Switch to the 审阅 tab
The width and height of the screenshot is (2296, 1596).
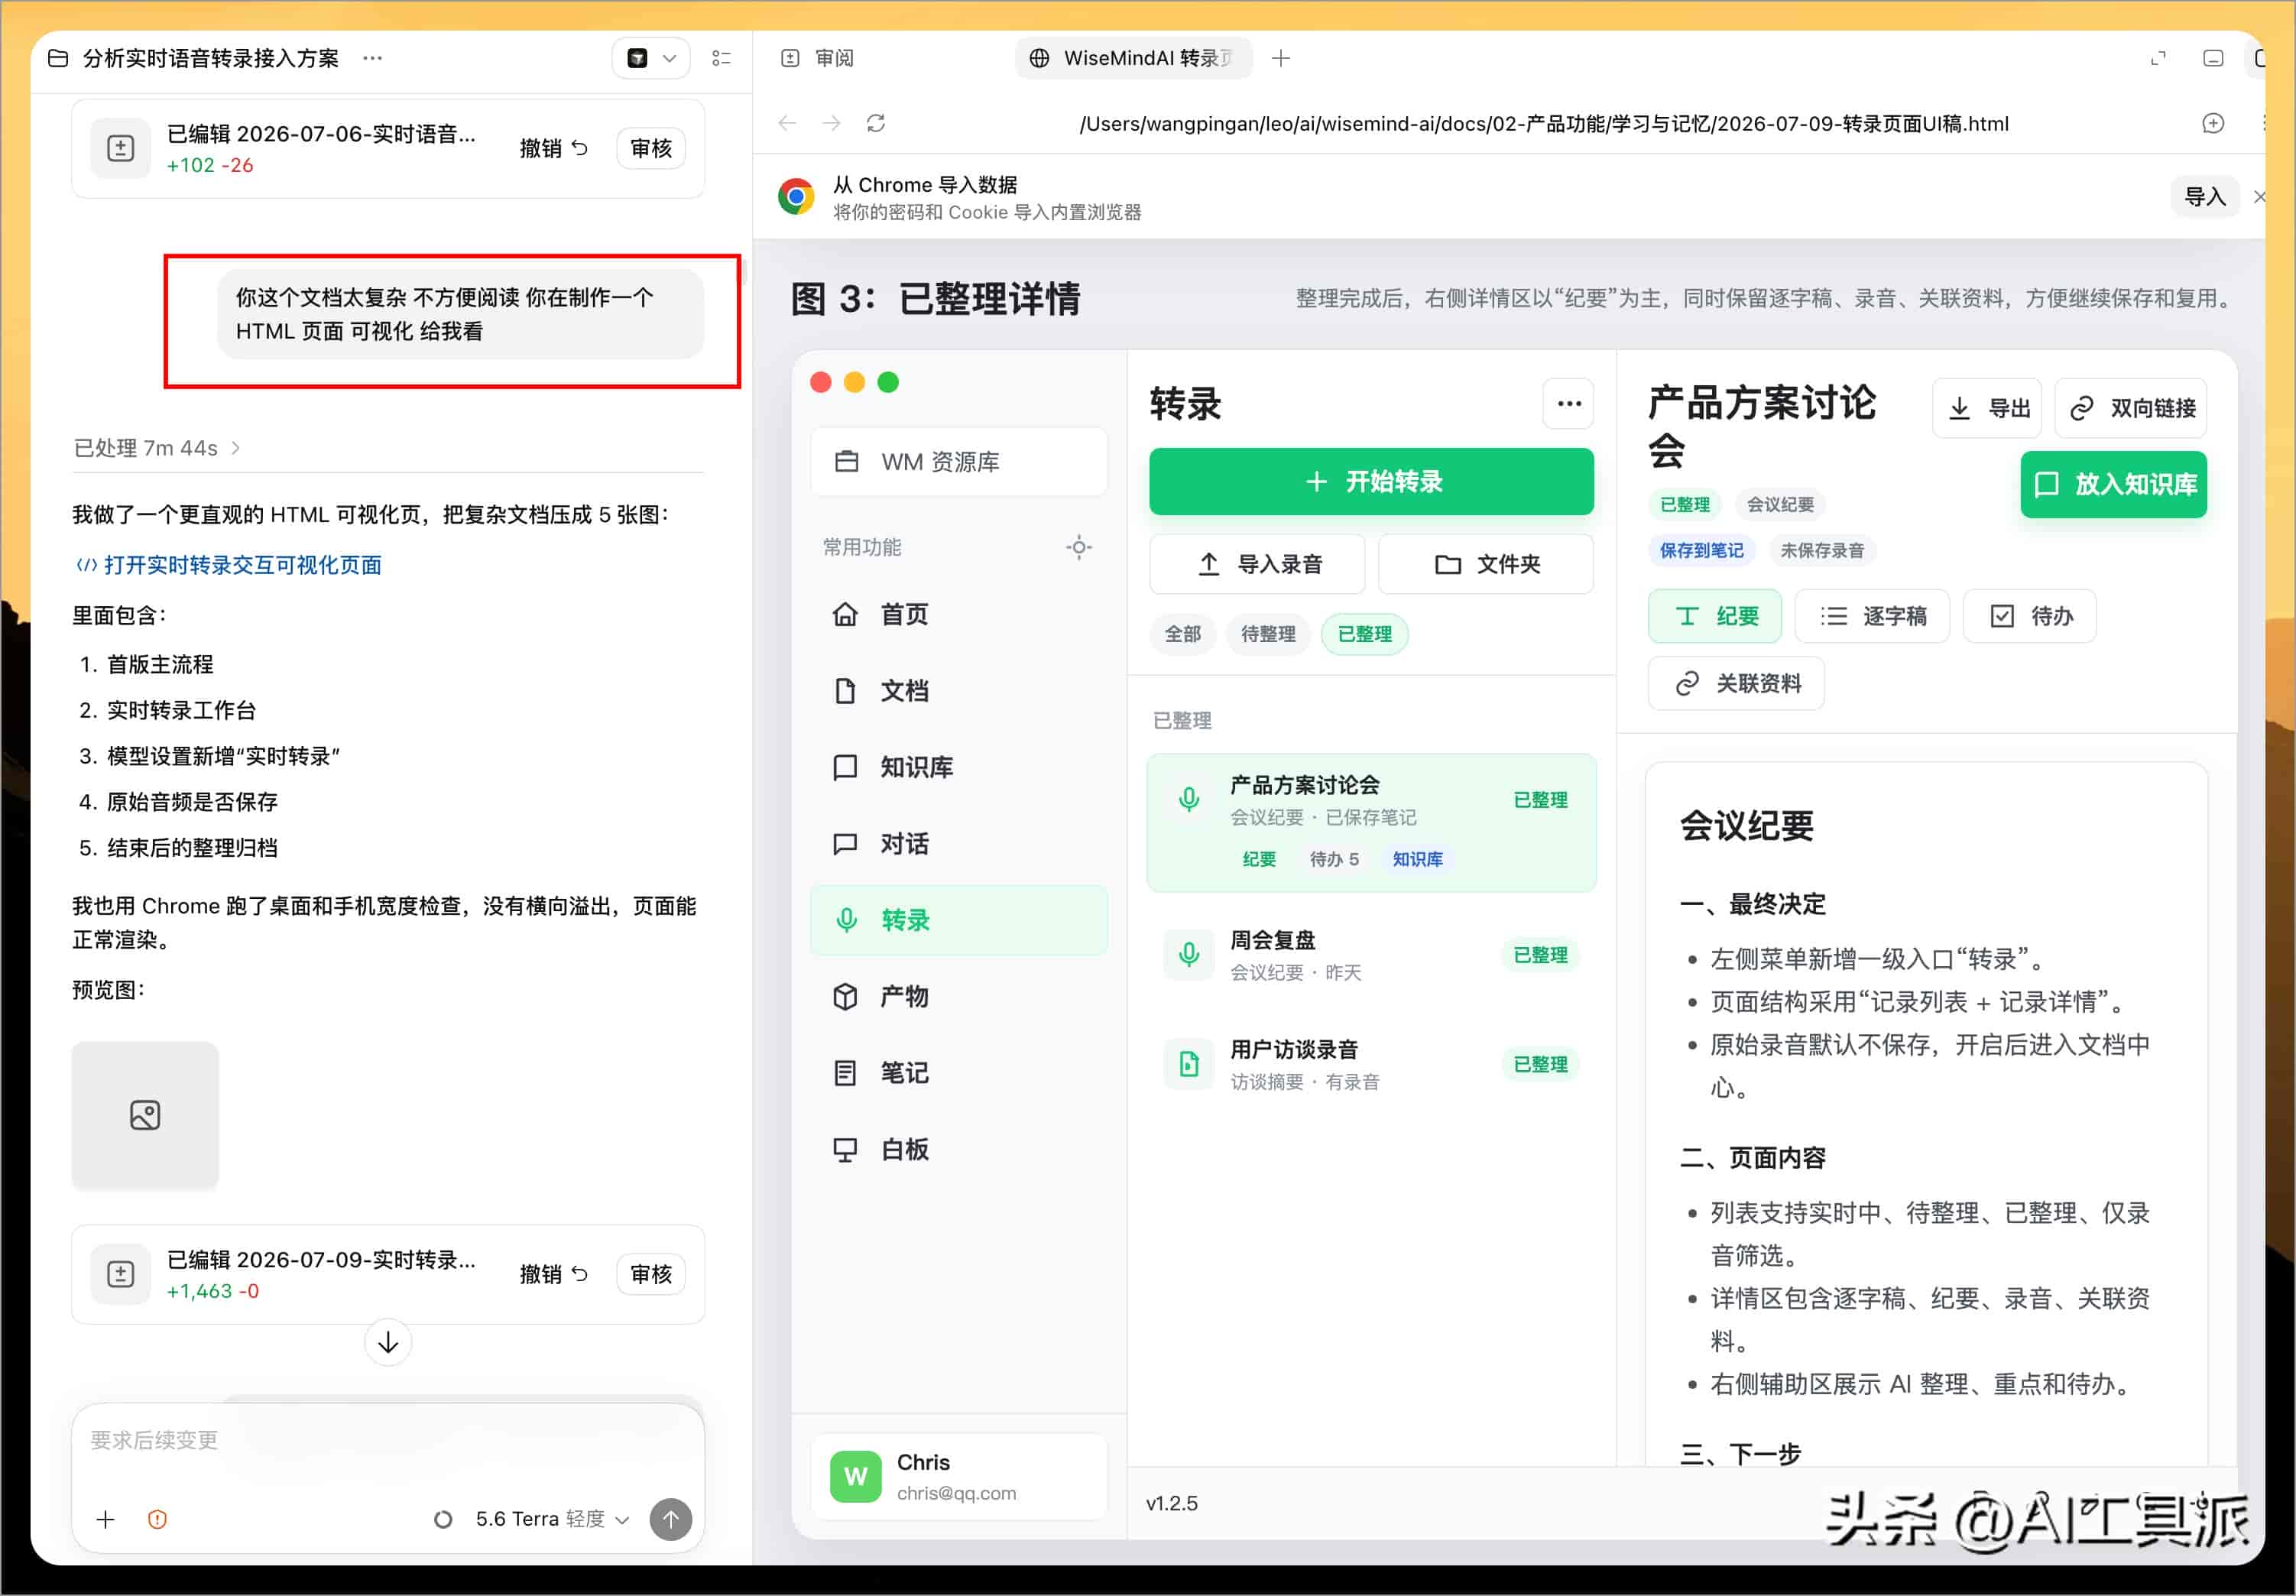(x=818, y=58)
